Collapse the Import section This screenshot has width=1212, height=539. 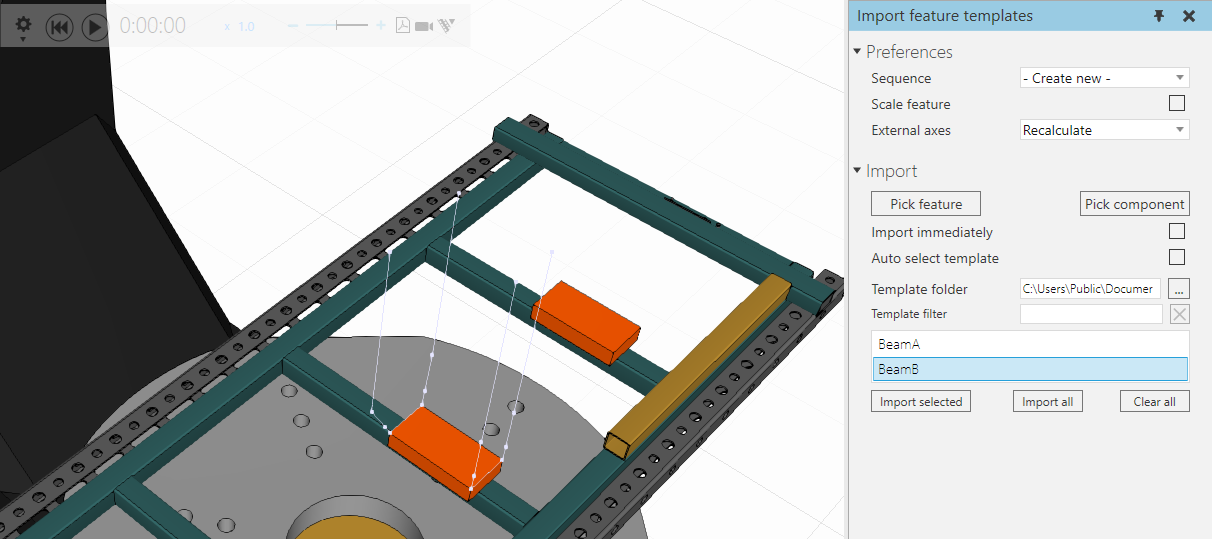pyautogui.click(x=857, y=171)
